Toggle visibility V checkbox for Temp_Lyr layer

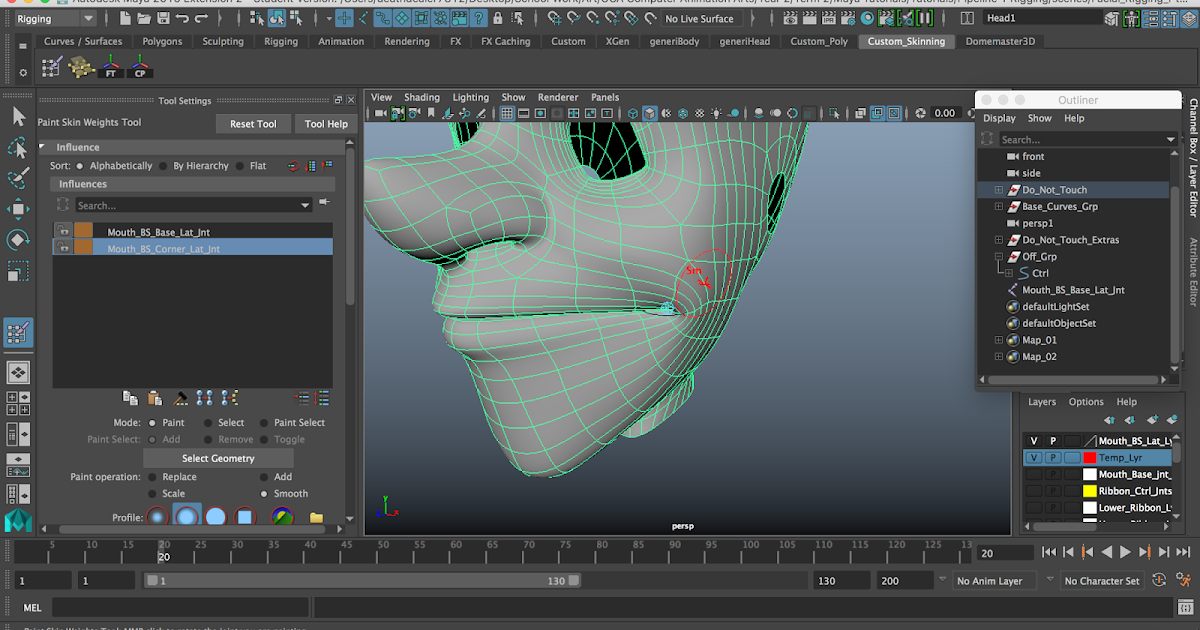click(1034, 457)
